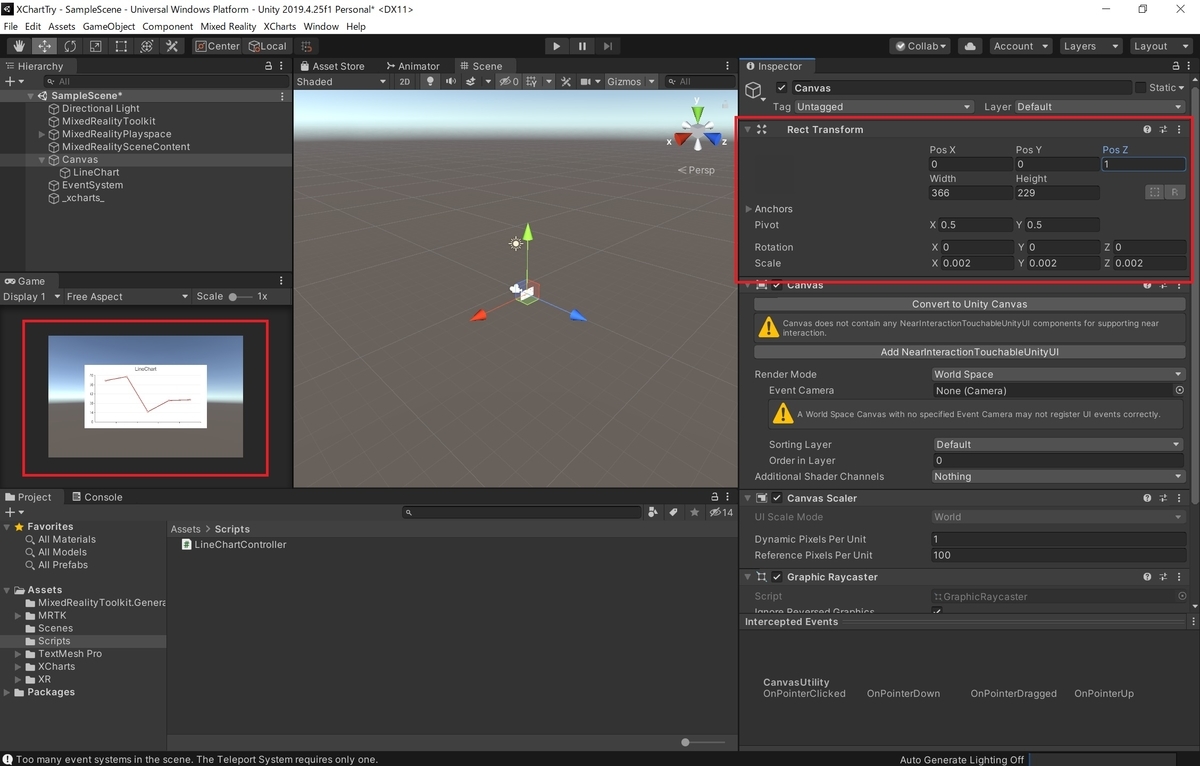1200x766 pixels.
Task: Click the Pos Z input field
Action: 1143,163
